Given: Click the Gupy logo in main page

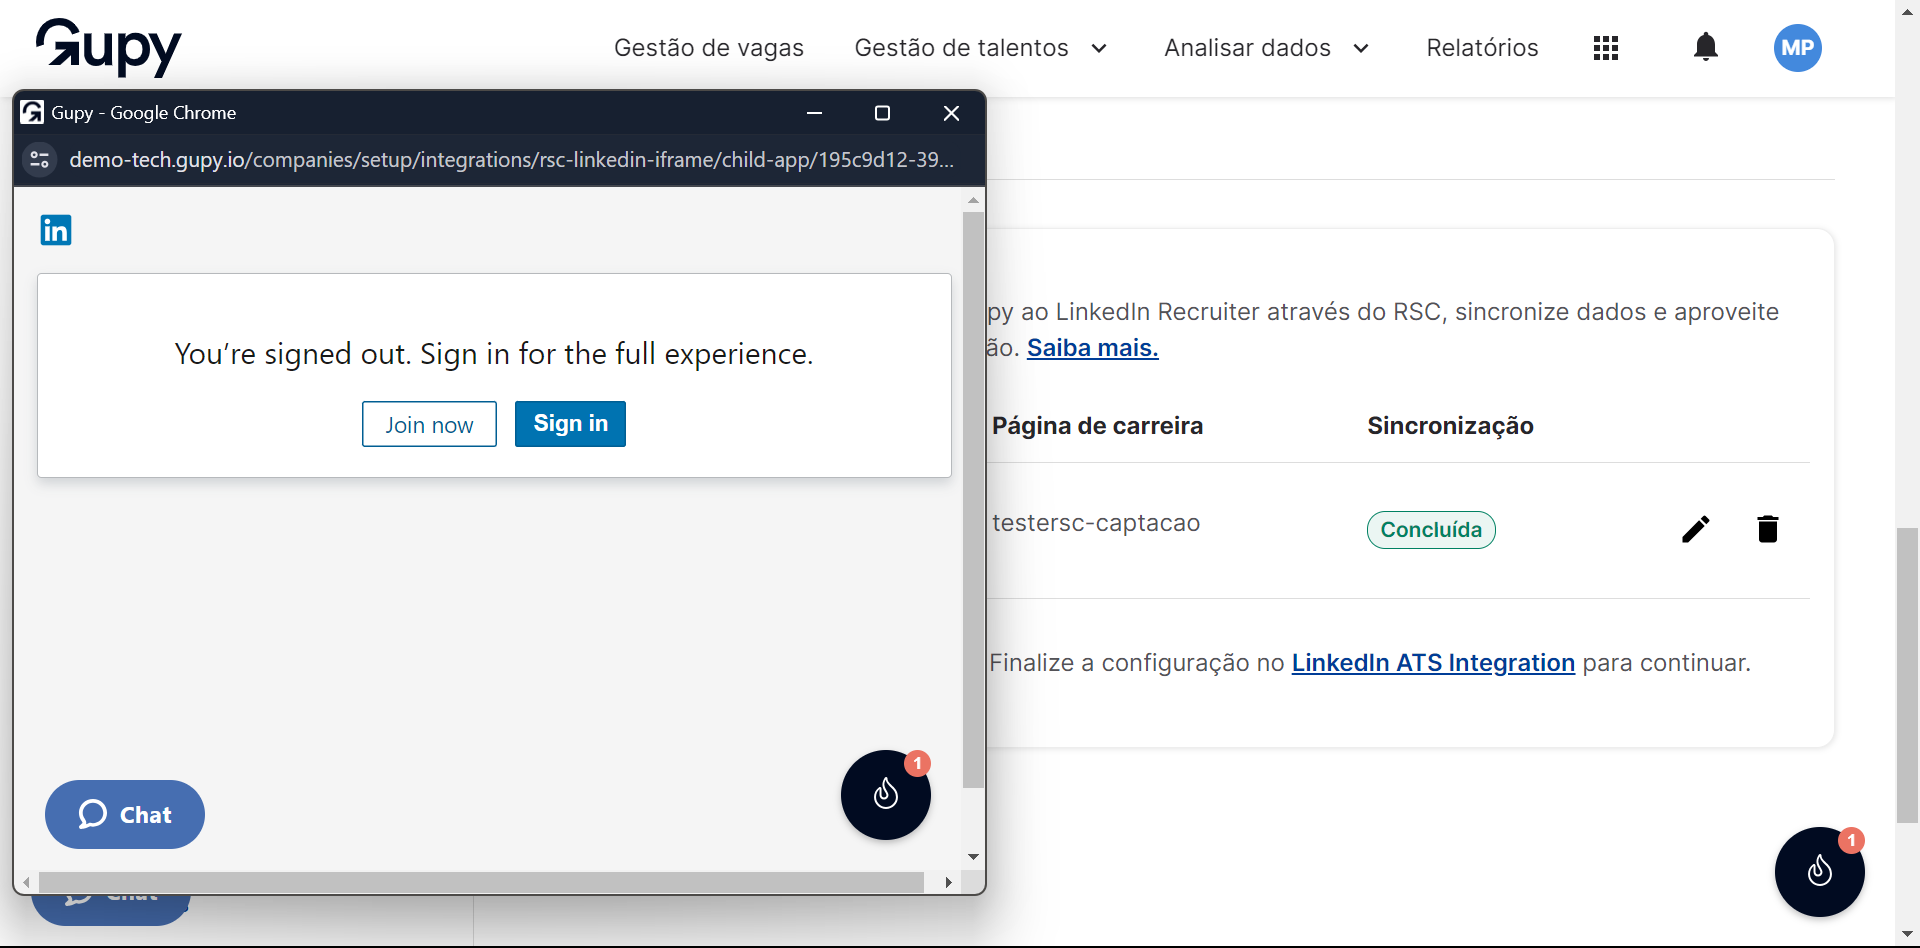Looking at the screenshot, I should coord(109,47).
